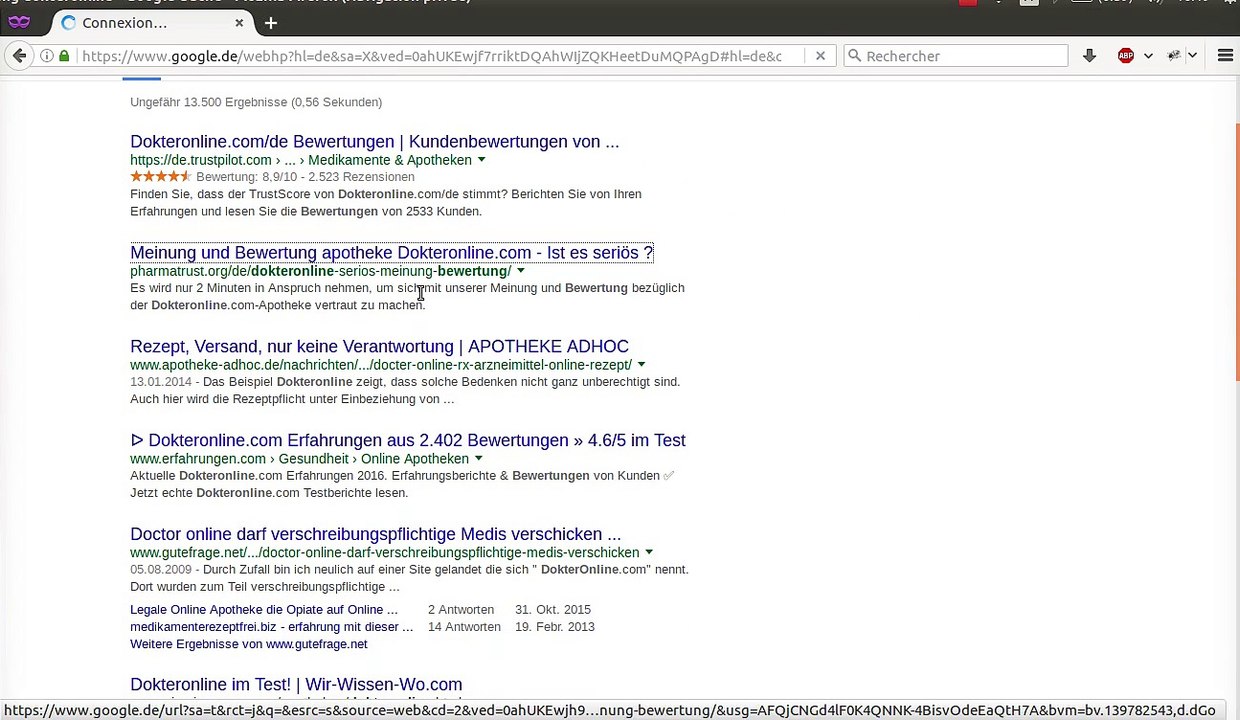Click the 13.01.2014 date in APOTHEKE ADHOC snippet

tap(160, 382)
